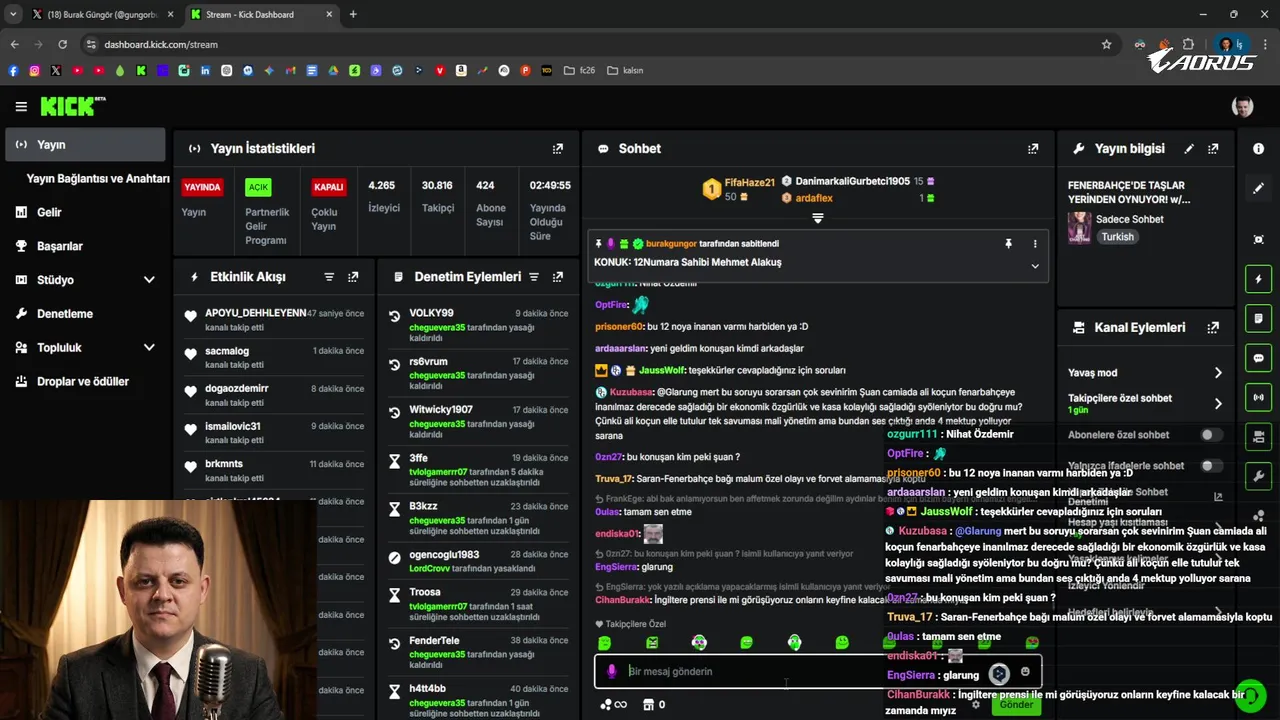Toggle the moderation log widget button

pyautogui.click(x=1258, y=318)
